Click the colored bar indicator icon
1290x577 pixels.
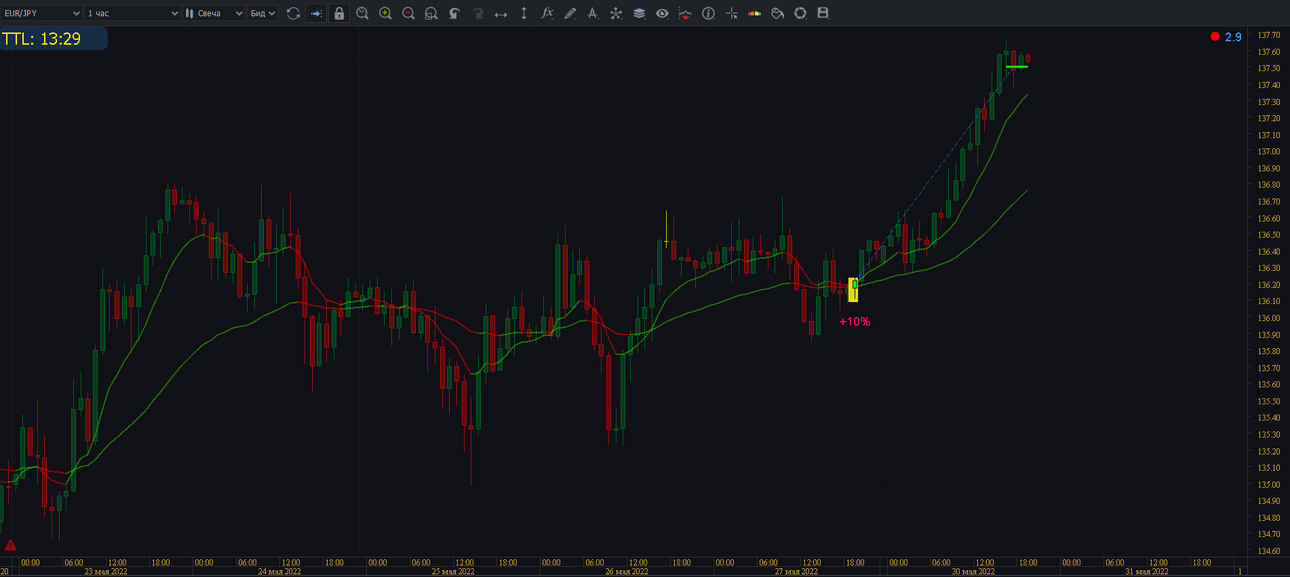(754, 13)
